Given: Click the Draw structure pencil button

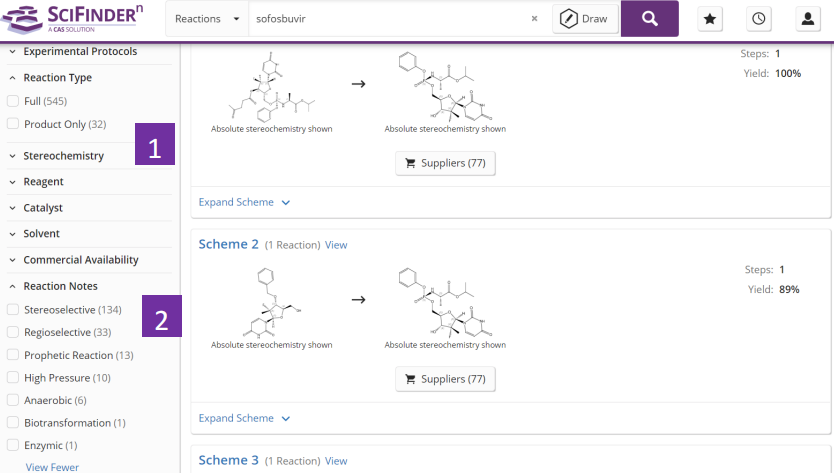Looking at the screenshot, I should coord(584,19).
